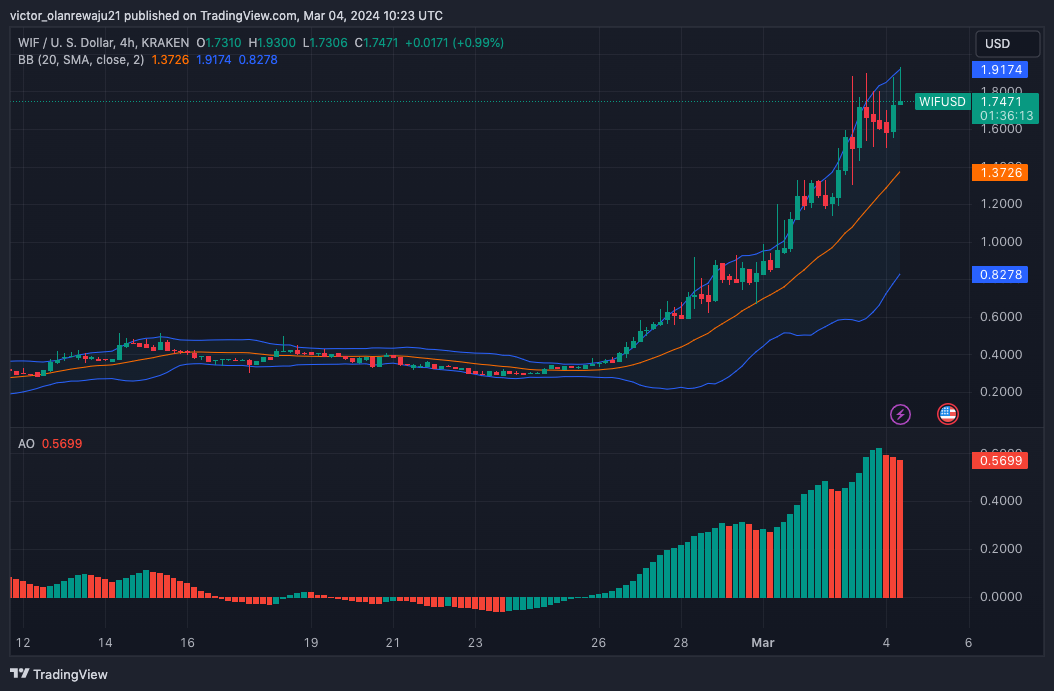Click the BB (20, SMA, close, 2) indicator label
Screen dimensions: 1054x691
81,60
